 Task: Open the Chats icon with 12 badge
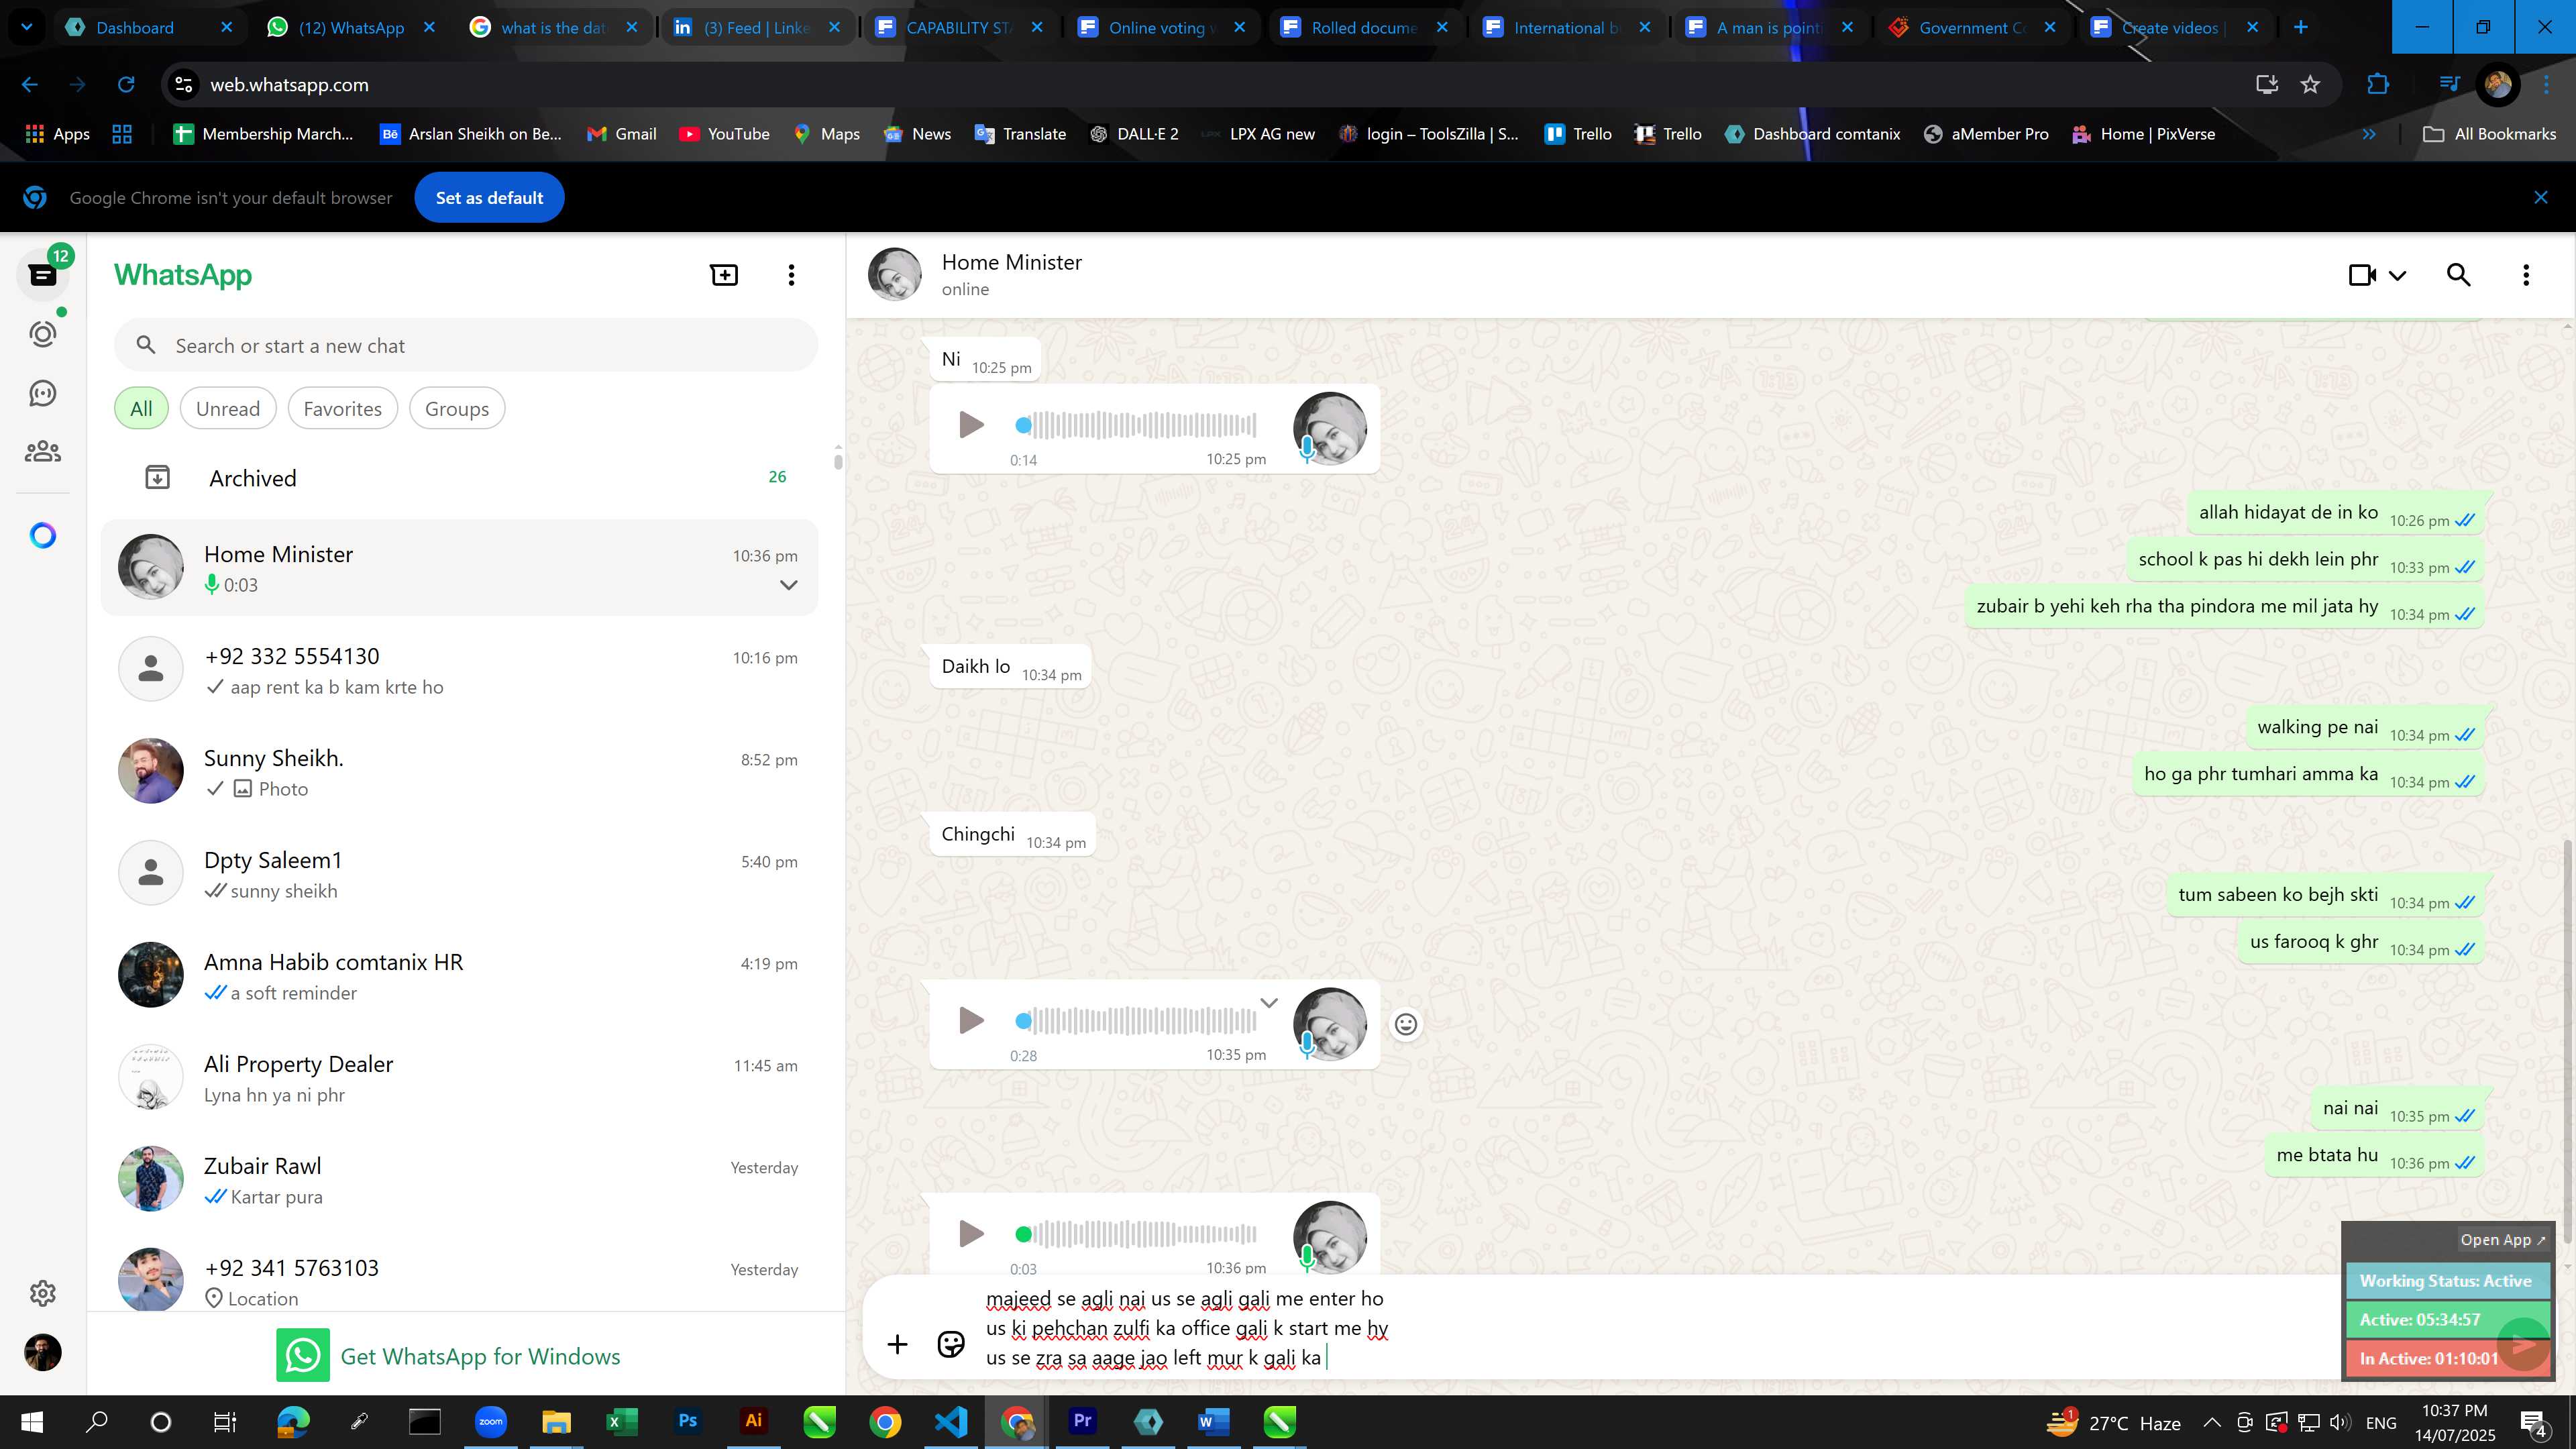point(43,275)
